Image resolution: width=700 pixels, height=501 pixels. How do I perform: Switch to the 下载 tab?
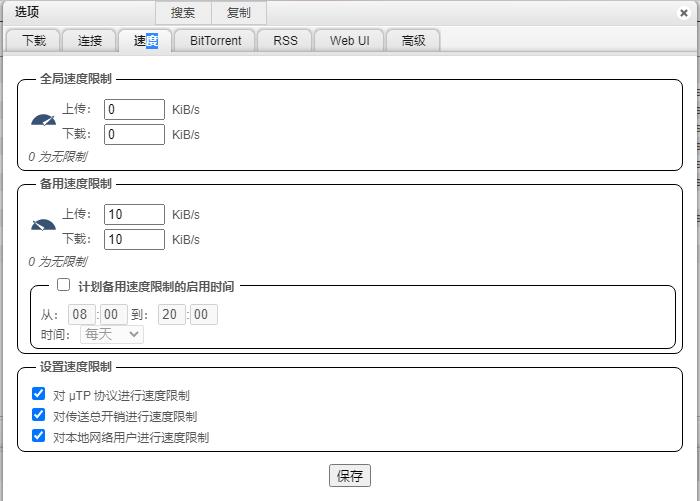coord(33,41)
